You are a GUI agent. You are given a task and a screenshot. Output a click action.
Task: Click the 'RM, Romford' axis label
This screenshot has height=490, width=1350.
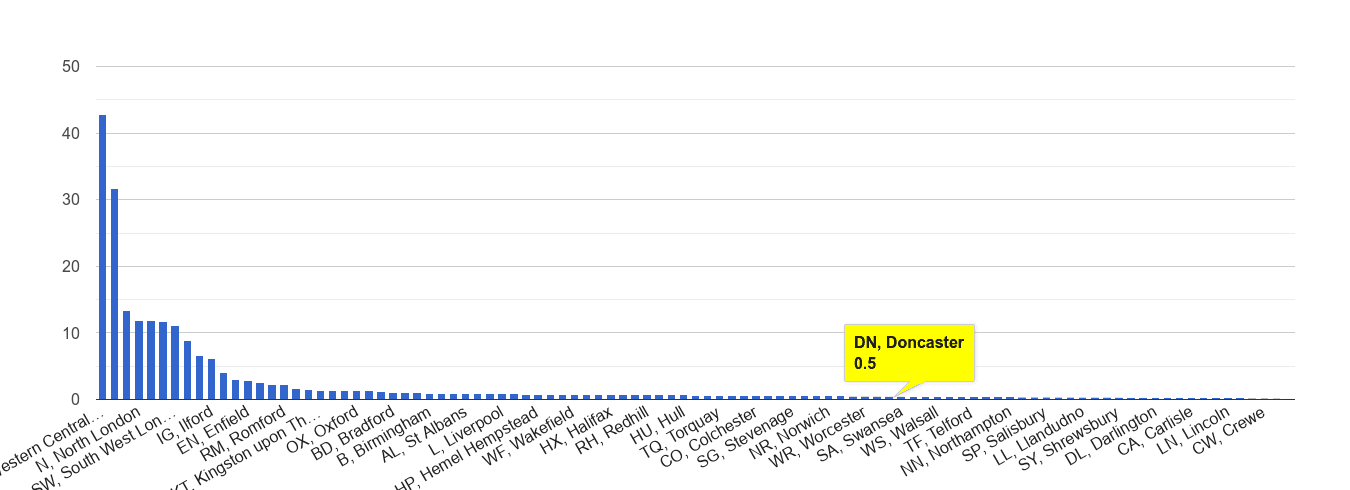point(244,432)
